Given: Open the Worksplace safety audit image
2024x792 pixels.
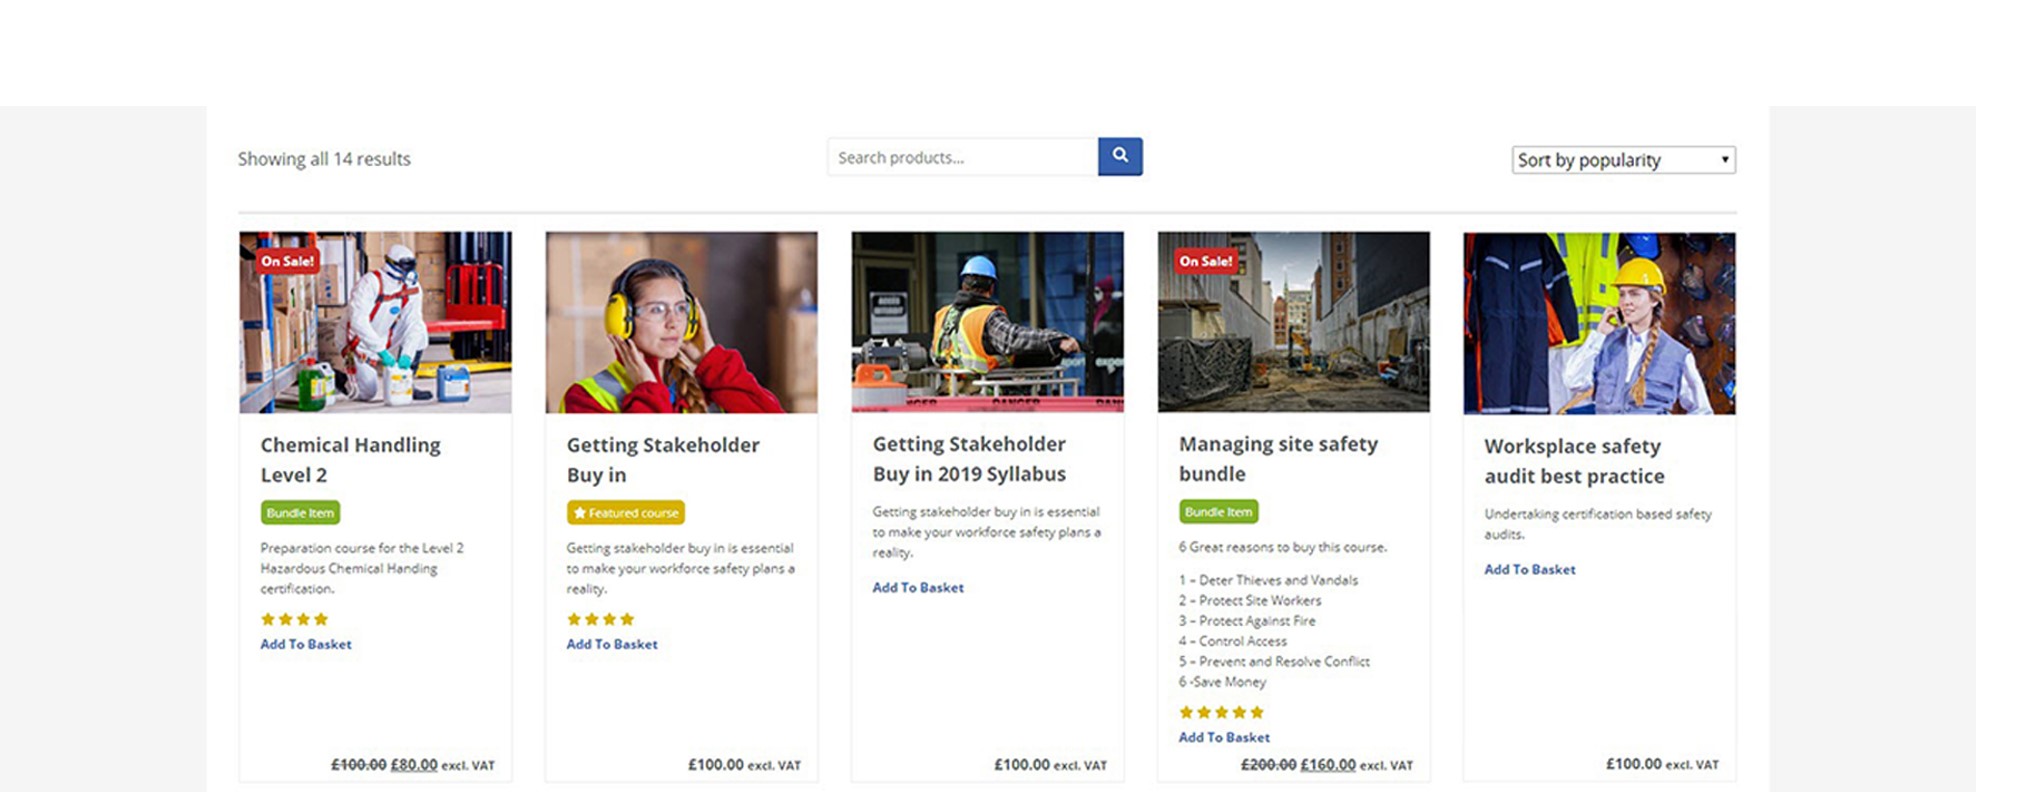Looking at the screenshot, I should [x=1599, y=323].
